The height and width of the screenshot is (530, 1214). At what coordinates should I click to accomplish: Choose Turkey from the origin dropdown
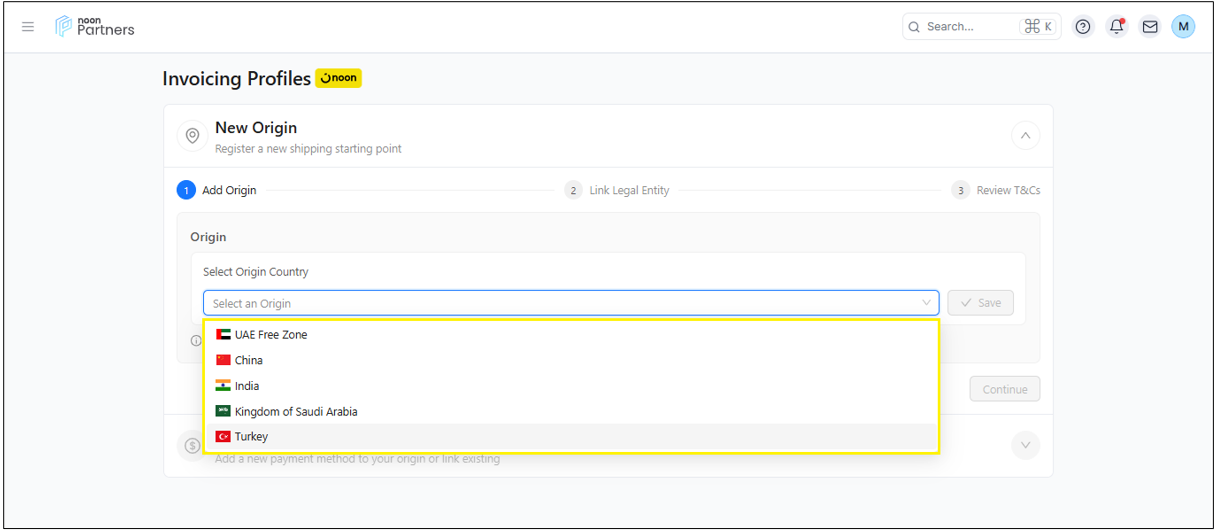[251, 437]
